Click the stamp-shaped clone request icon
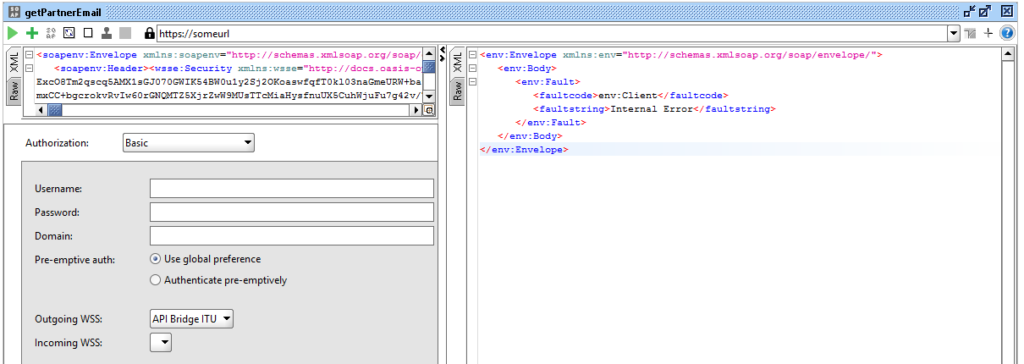This screenshot has width=1024, height=364. click(106, 33)
